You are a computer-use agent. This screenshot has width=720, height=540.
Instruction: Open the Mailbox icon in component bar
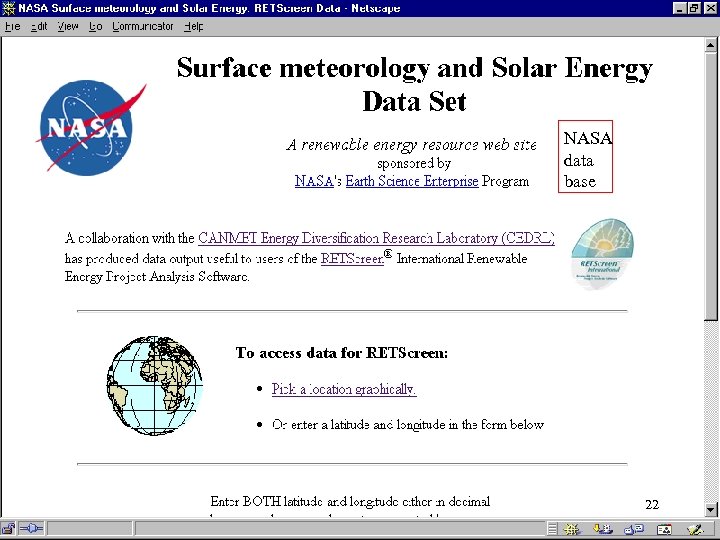(x=603, y=529)
